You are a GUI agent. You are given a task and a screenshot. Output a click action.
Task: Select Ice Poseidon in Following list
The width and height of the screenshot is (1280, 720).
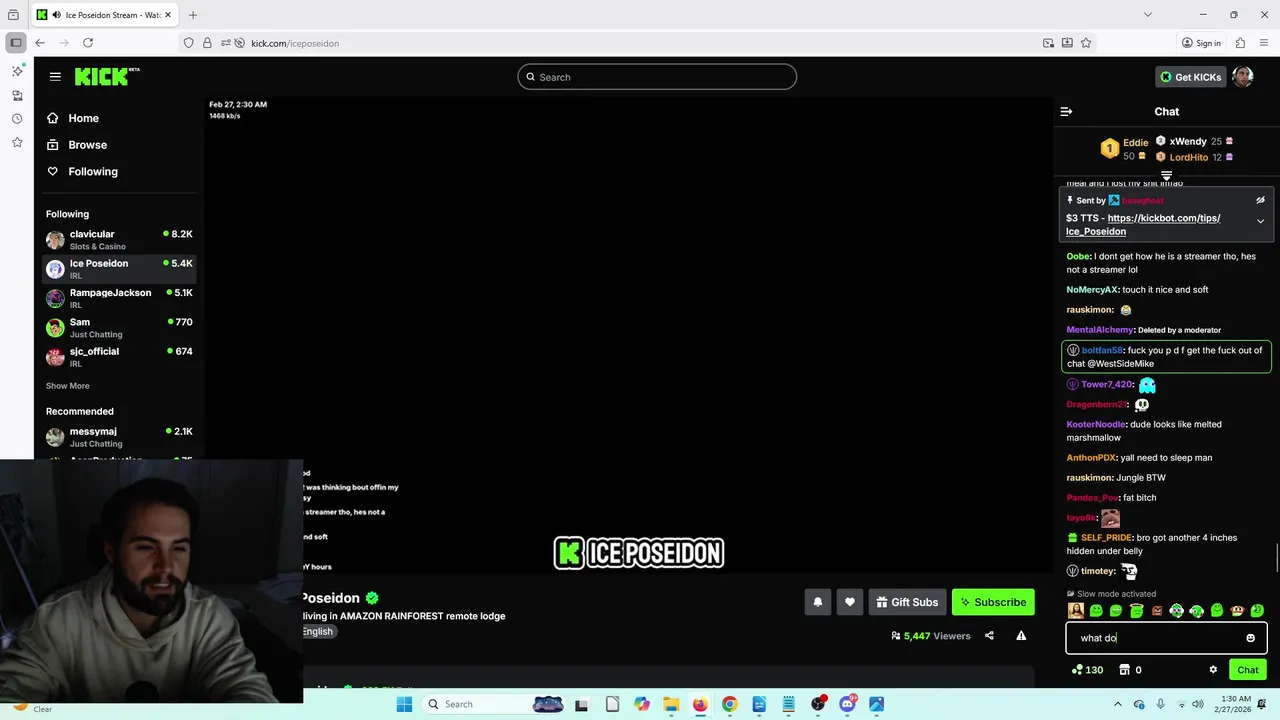coord(119,269)
